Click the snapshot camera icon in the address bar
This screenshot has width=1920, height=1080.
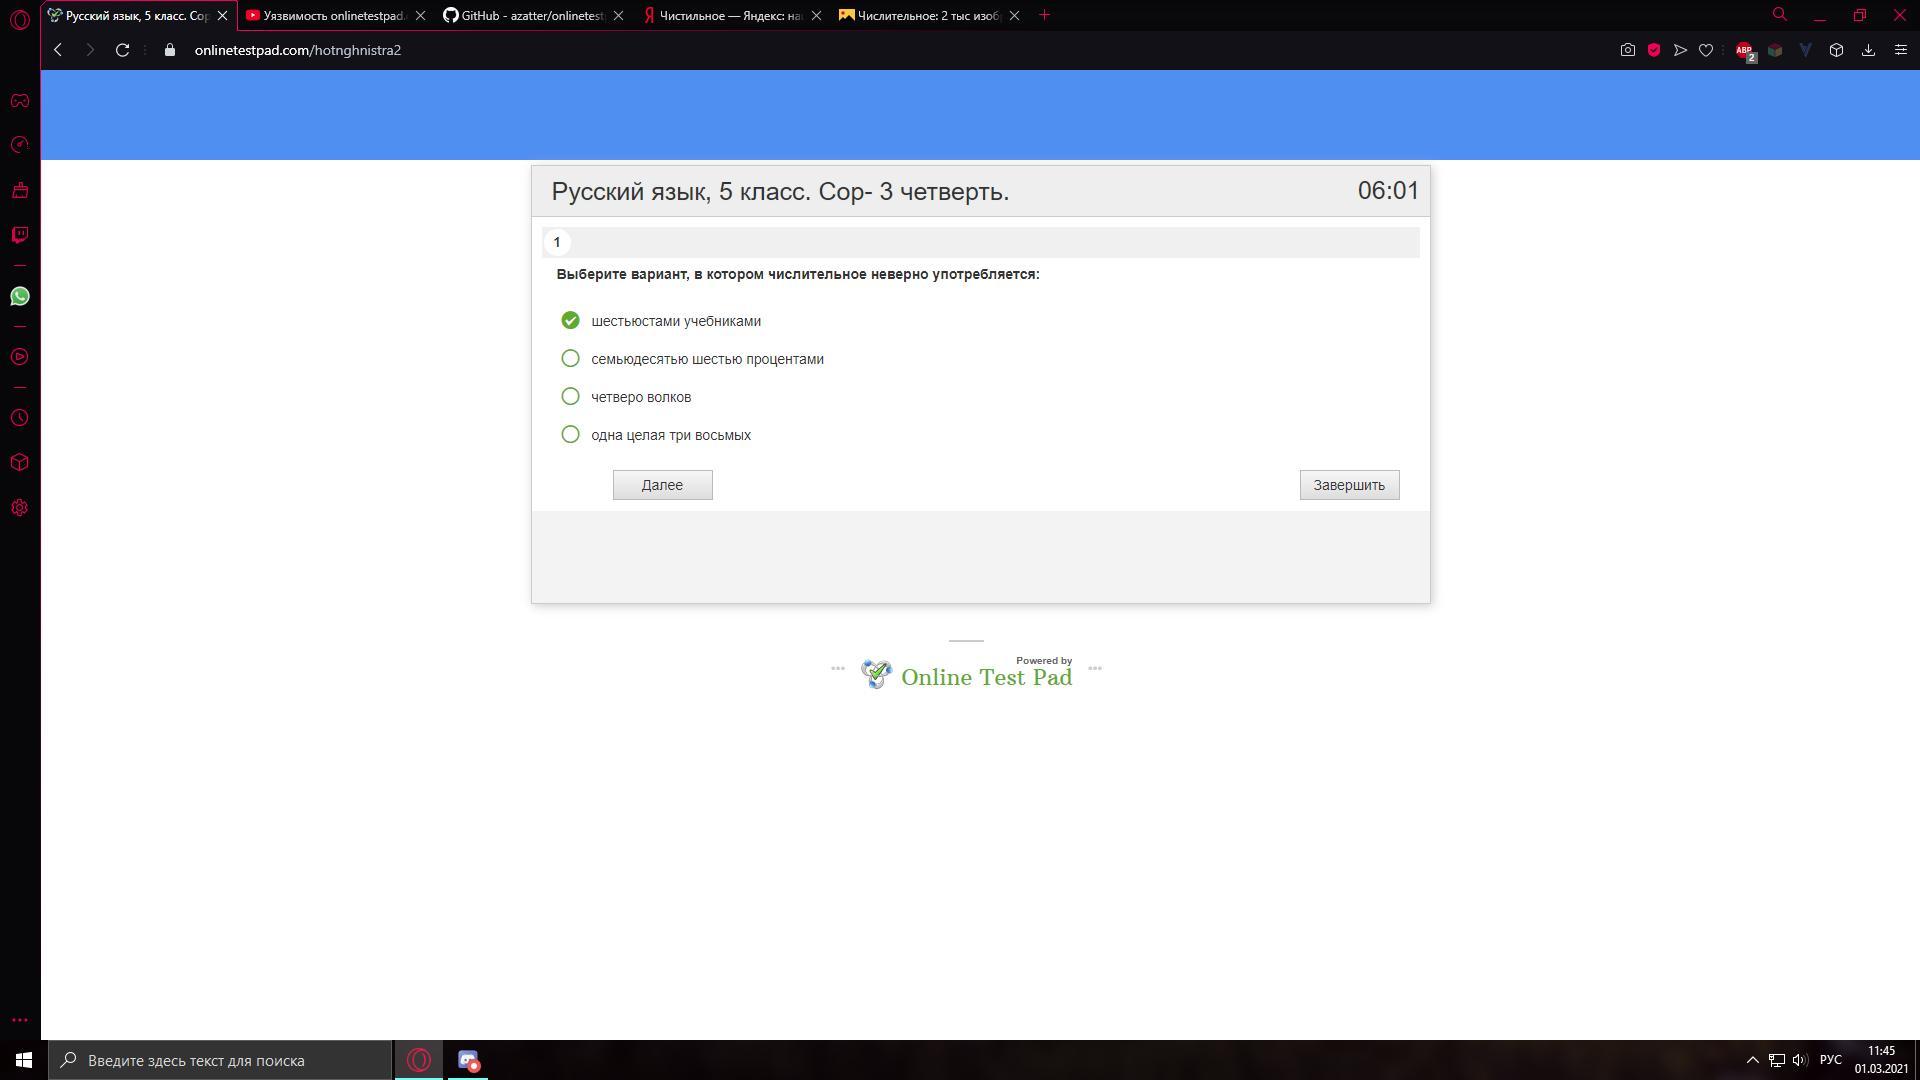tap(1627, 50)
